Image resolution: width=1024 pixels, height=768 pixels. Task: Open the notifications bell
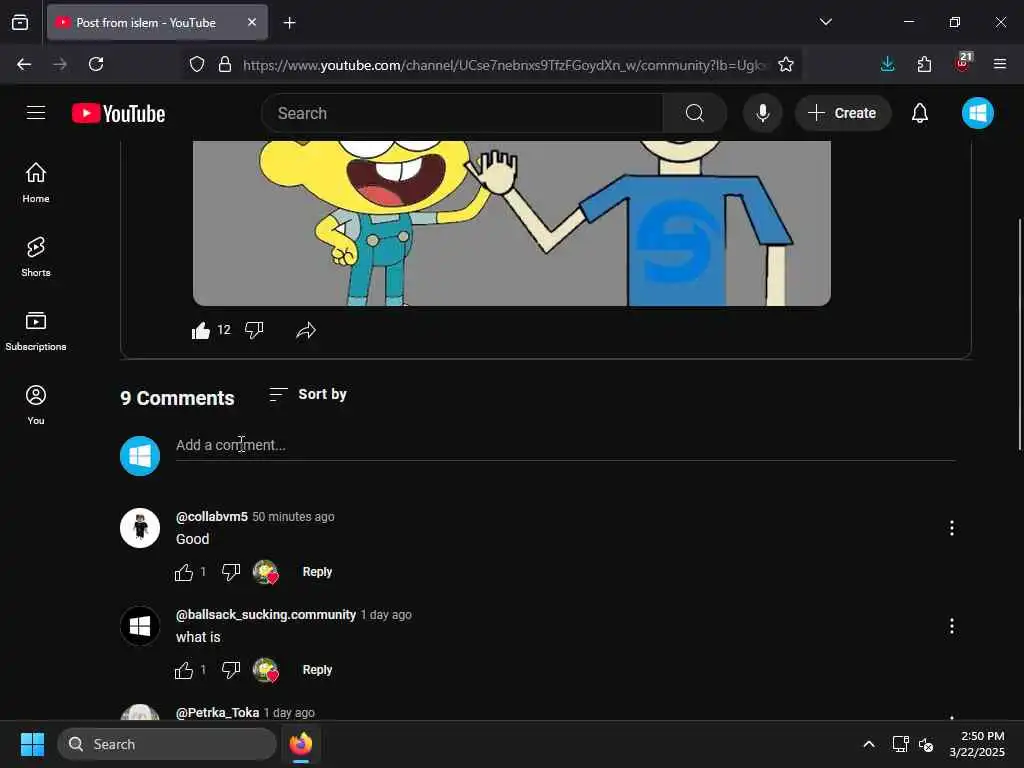920,113
